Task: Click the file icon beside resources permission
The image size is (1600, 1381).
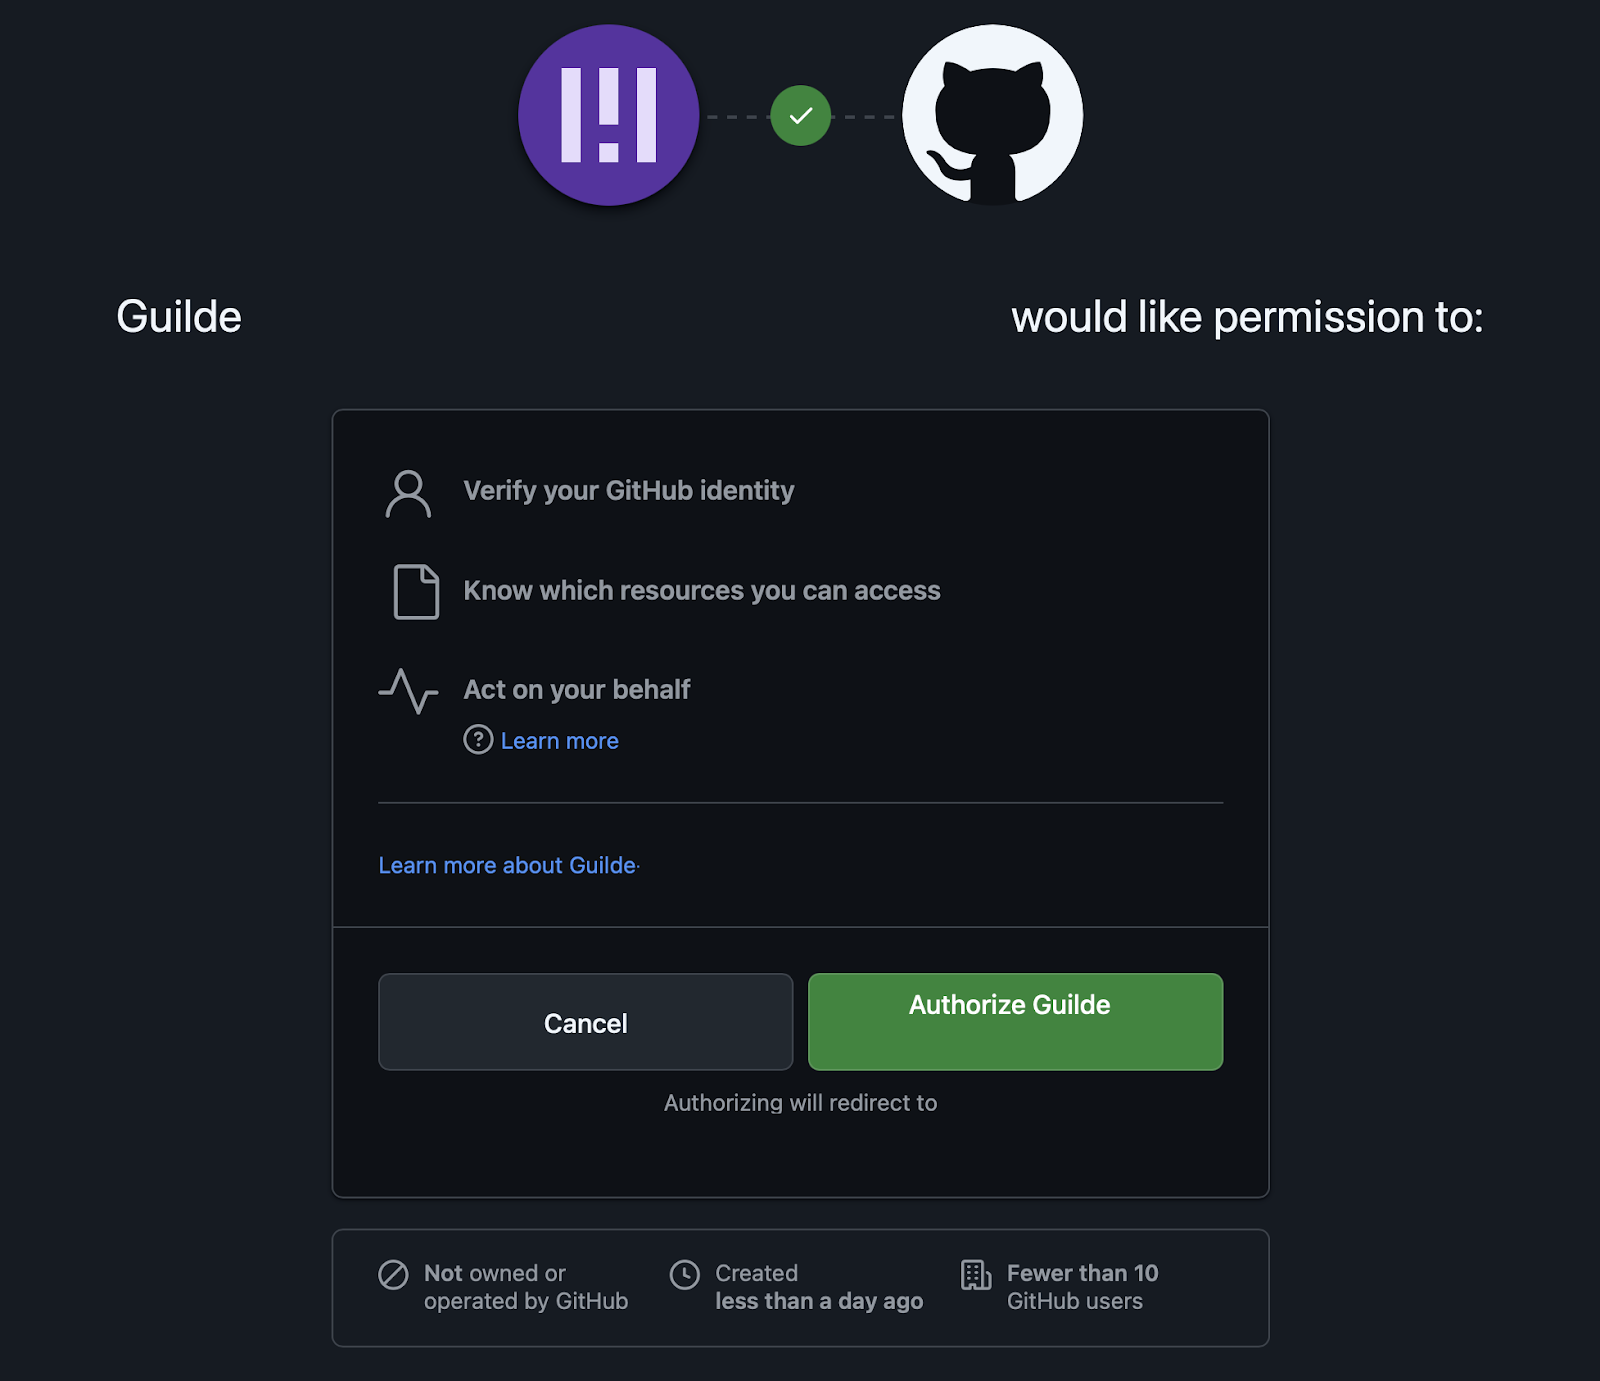Action: point(416,591)
